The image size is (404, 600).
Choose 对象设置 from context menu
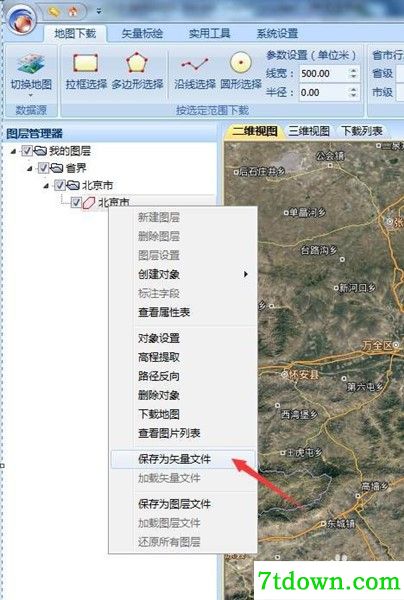click(183, 338)
